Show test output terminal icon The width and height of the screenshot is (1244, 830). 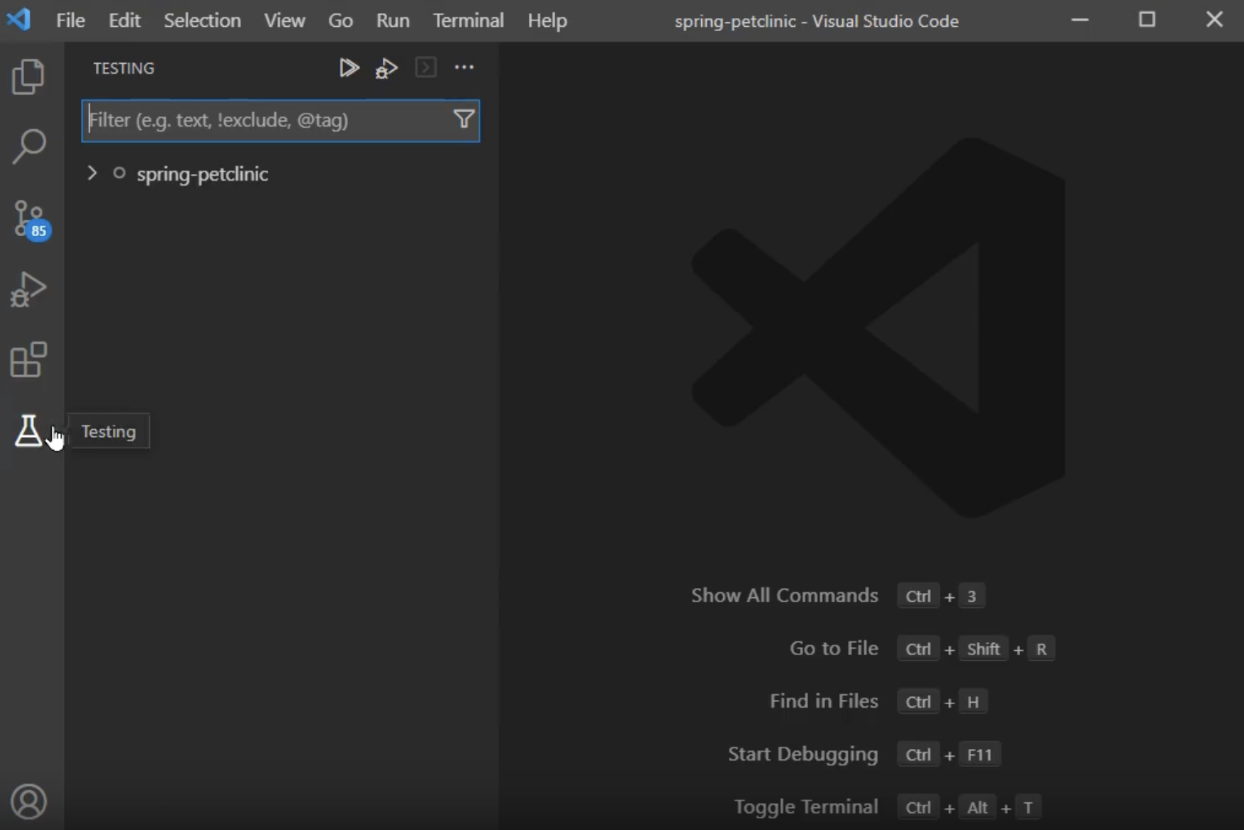pos(426,68)
